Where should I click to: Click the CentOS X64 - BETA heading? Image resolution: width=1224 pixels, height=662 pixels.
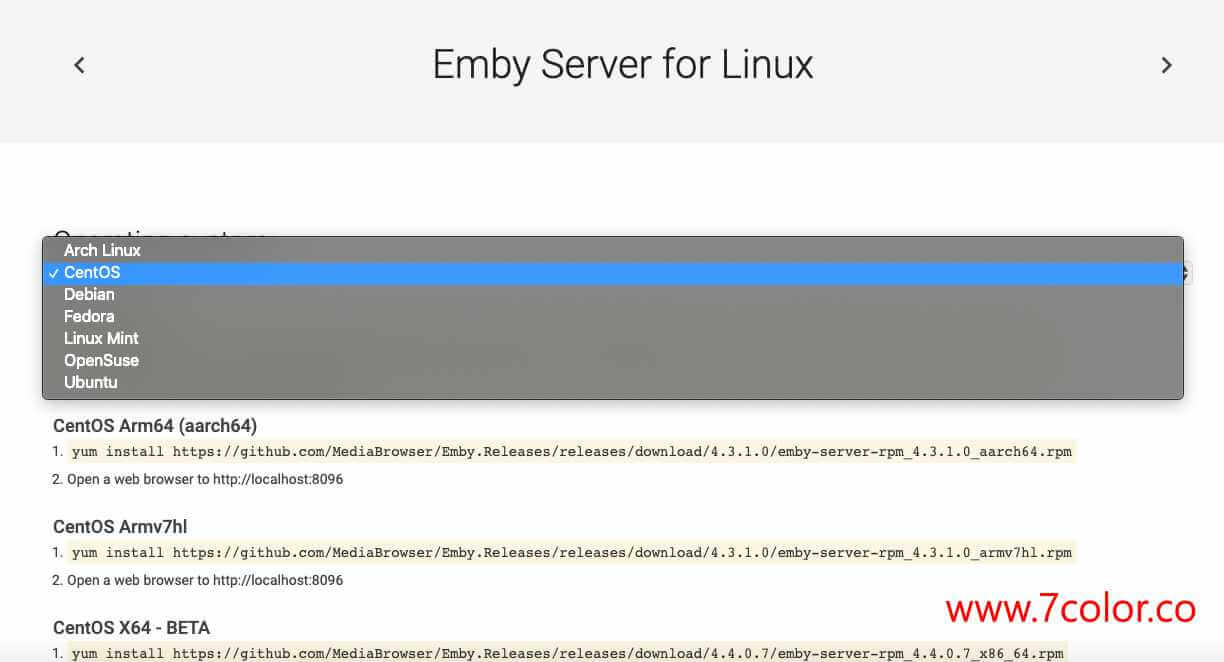131,628
